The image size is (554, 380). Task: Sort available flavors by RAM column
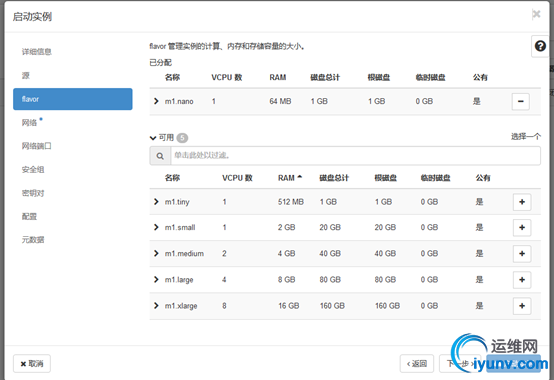click(x=290, y=178)
